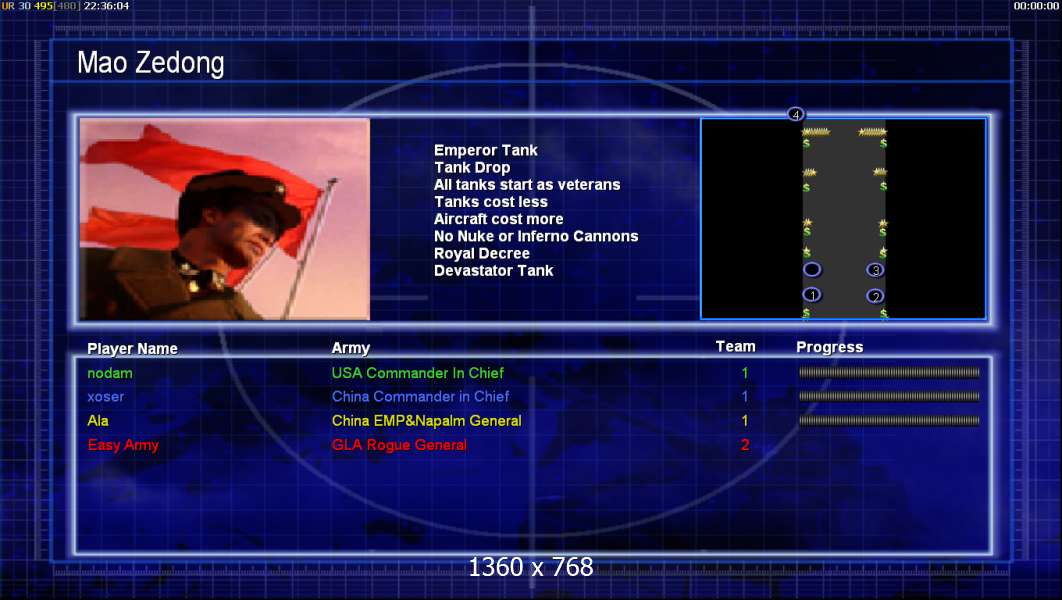
Task: Click 'All tanks start as veterans' line
Action: 527,184
